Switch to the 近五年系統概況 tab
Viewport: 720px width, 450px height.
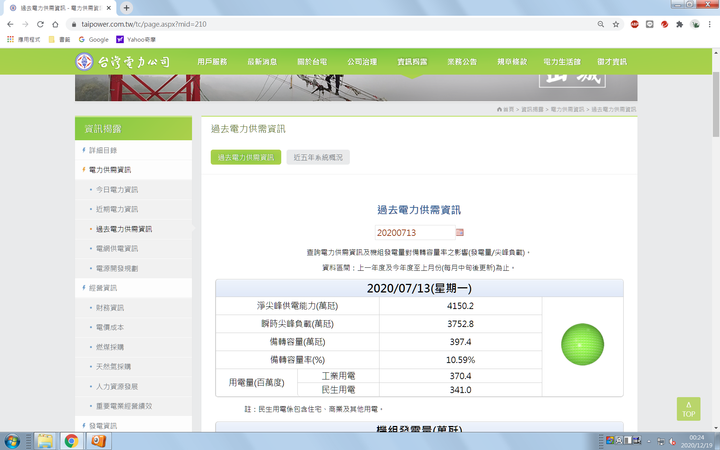[x=318, y=157]
